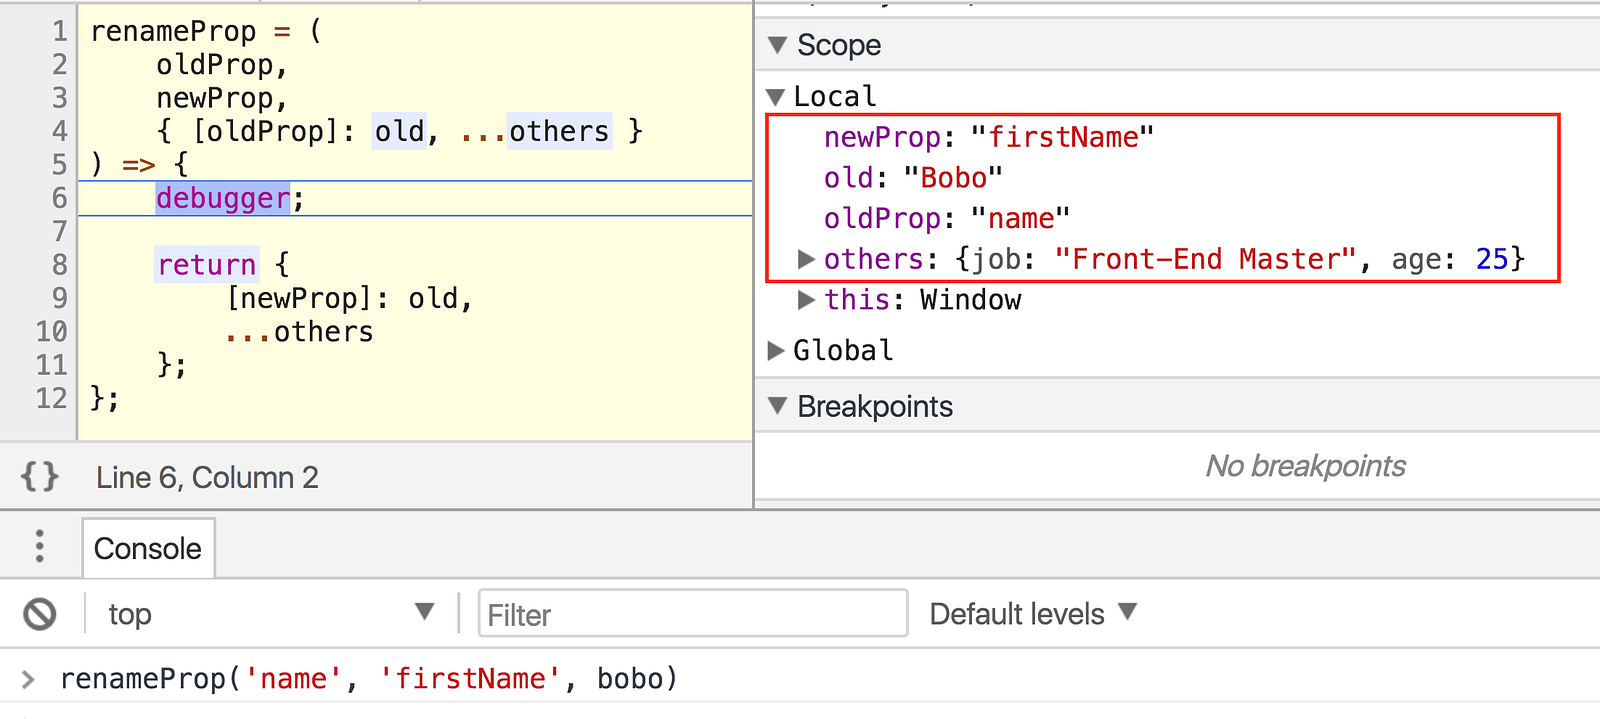Click ...others on code line 10
The width and height of the screenshot is (1600, 719).
click(x=299, y=332)
